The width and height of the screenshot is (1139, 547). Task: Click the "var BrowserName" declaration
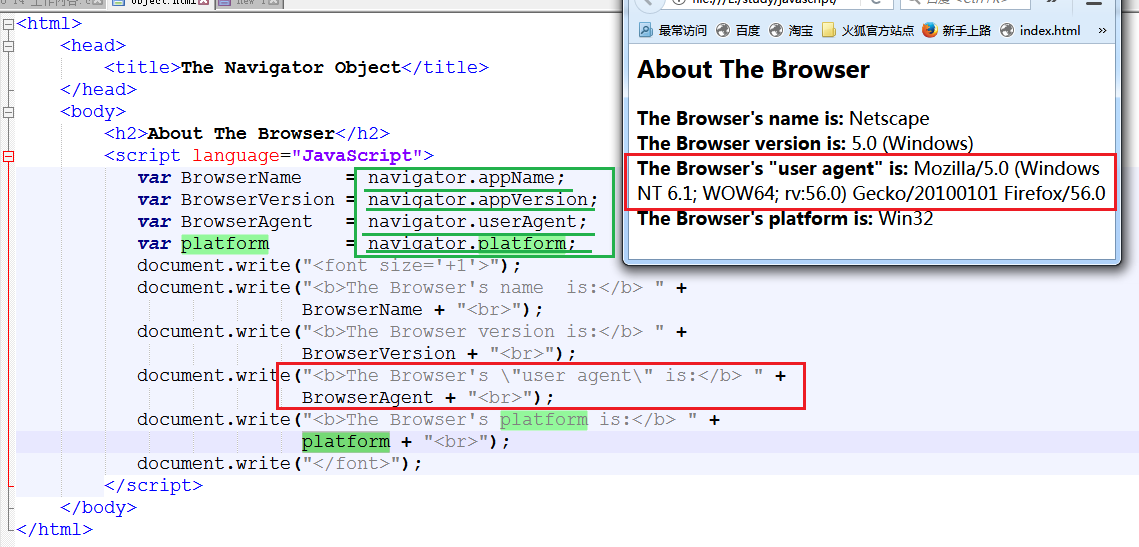(219, 178)
